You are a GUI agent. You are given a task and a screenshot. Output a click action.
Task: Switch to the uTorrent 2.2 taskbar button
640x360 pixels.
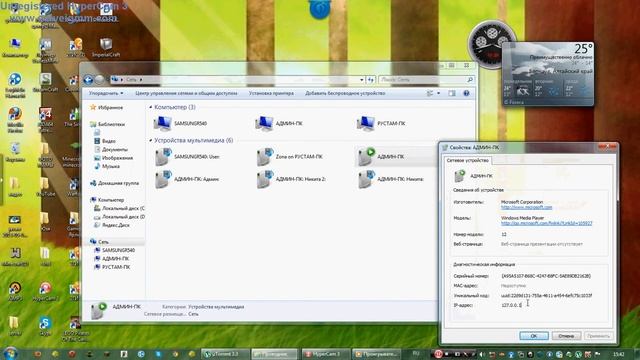(226, 354)
